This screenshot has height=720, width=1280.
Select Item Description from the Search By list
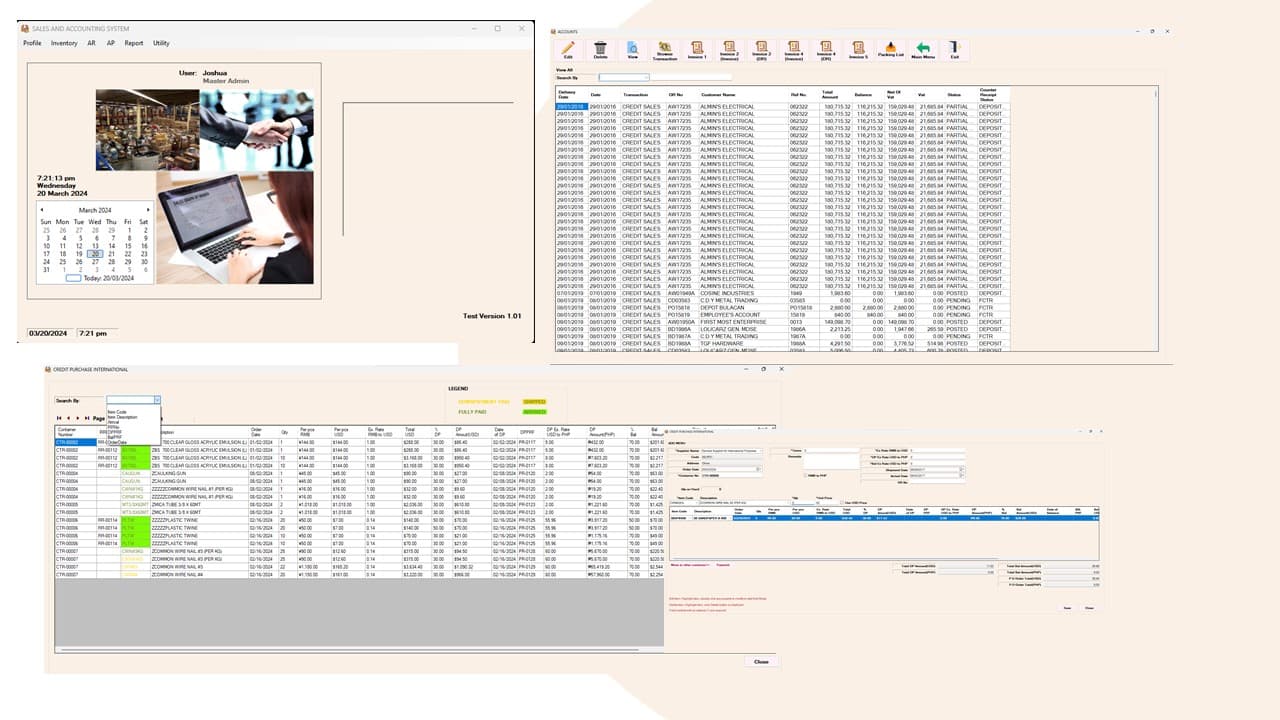(122, 417)
